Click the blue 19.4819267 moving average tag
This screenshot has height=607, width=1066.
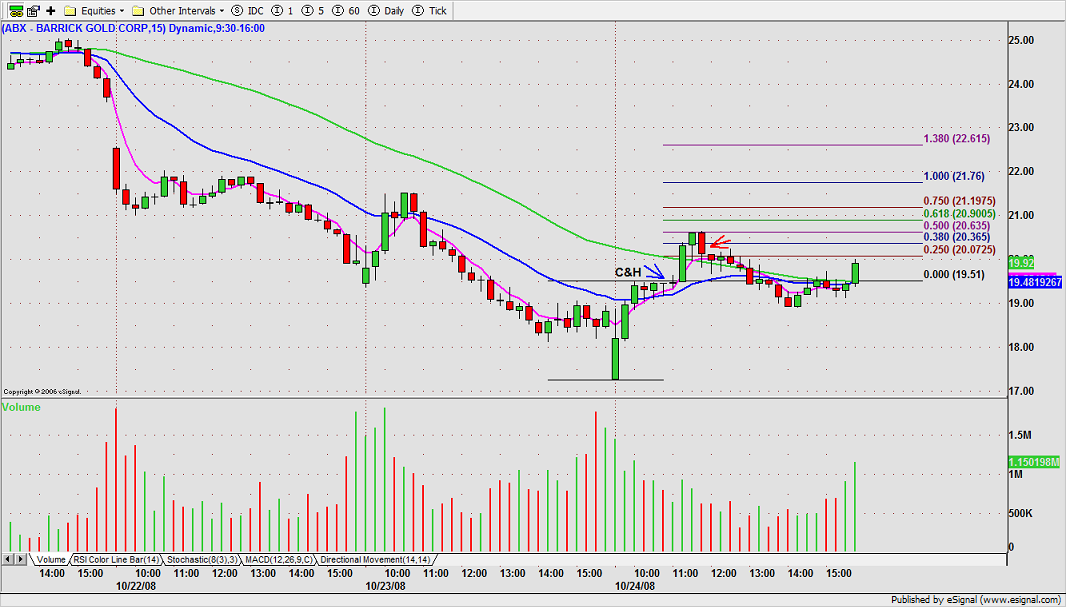coord(1033,282)
